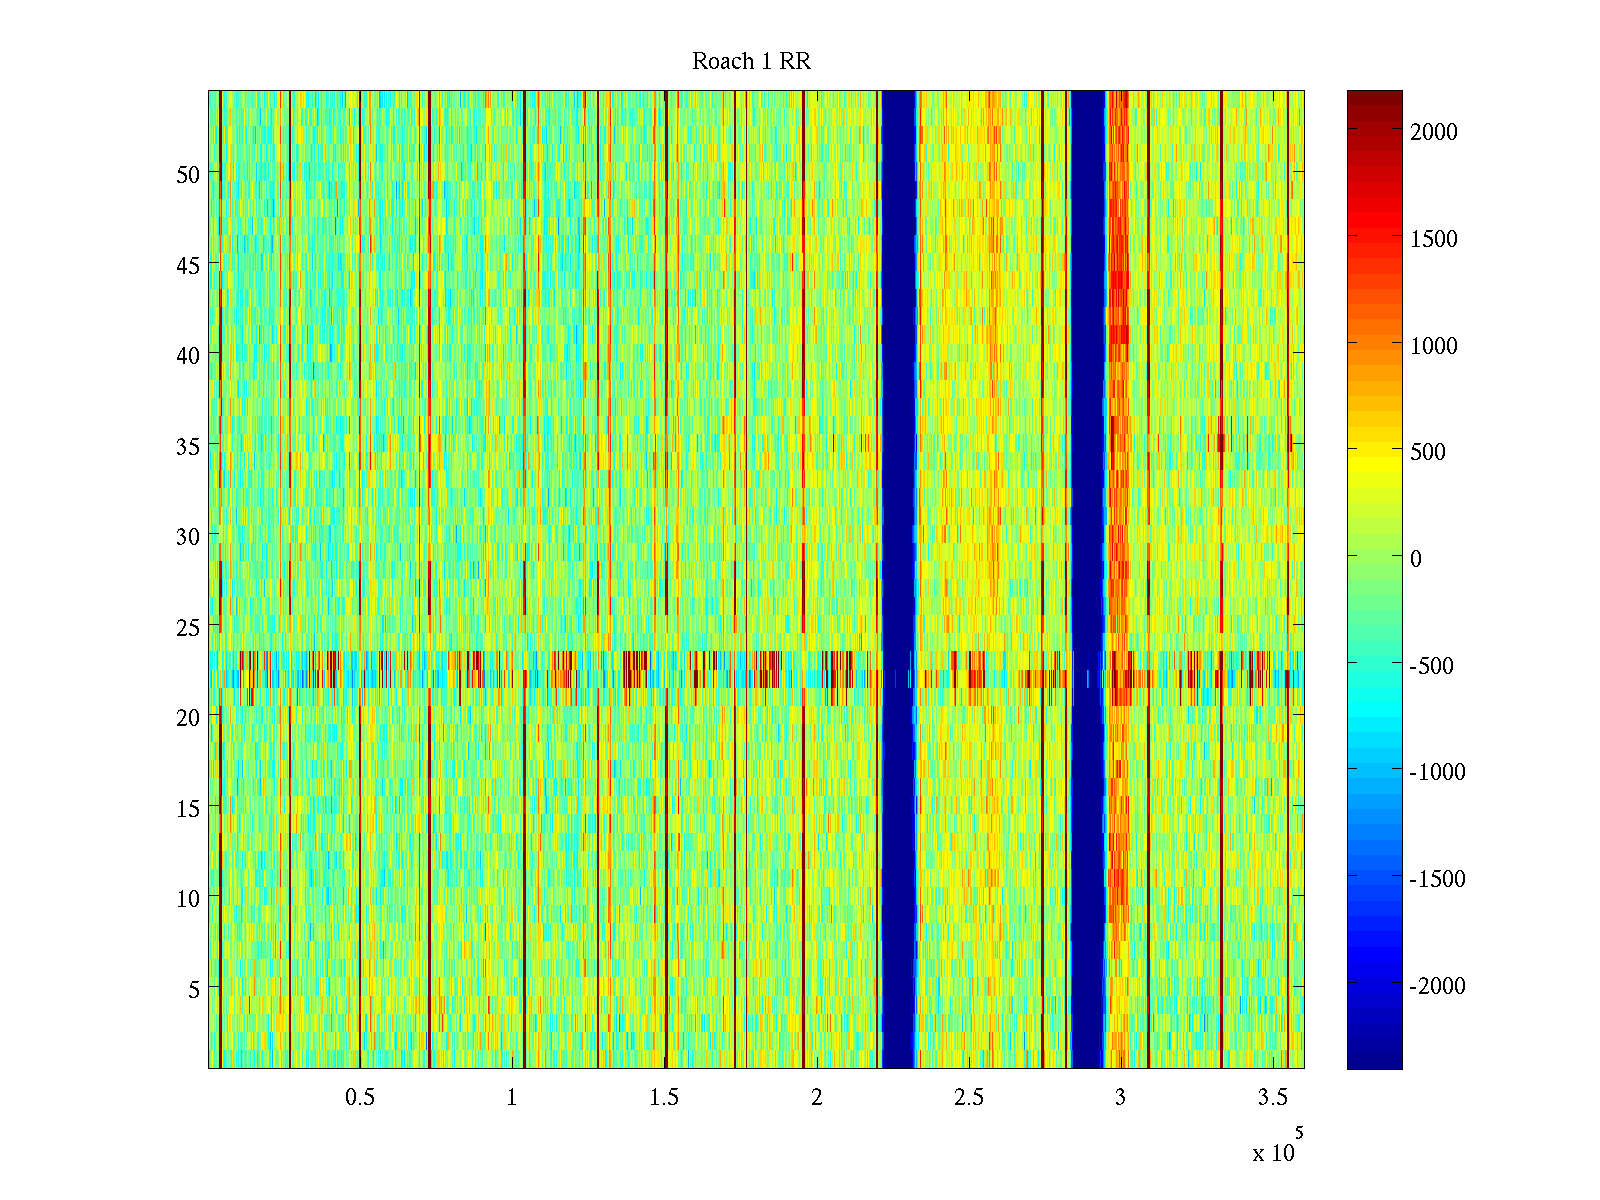
Task: Click the wide dark blue band near x=2.25
Action: [x=899, y=400]
